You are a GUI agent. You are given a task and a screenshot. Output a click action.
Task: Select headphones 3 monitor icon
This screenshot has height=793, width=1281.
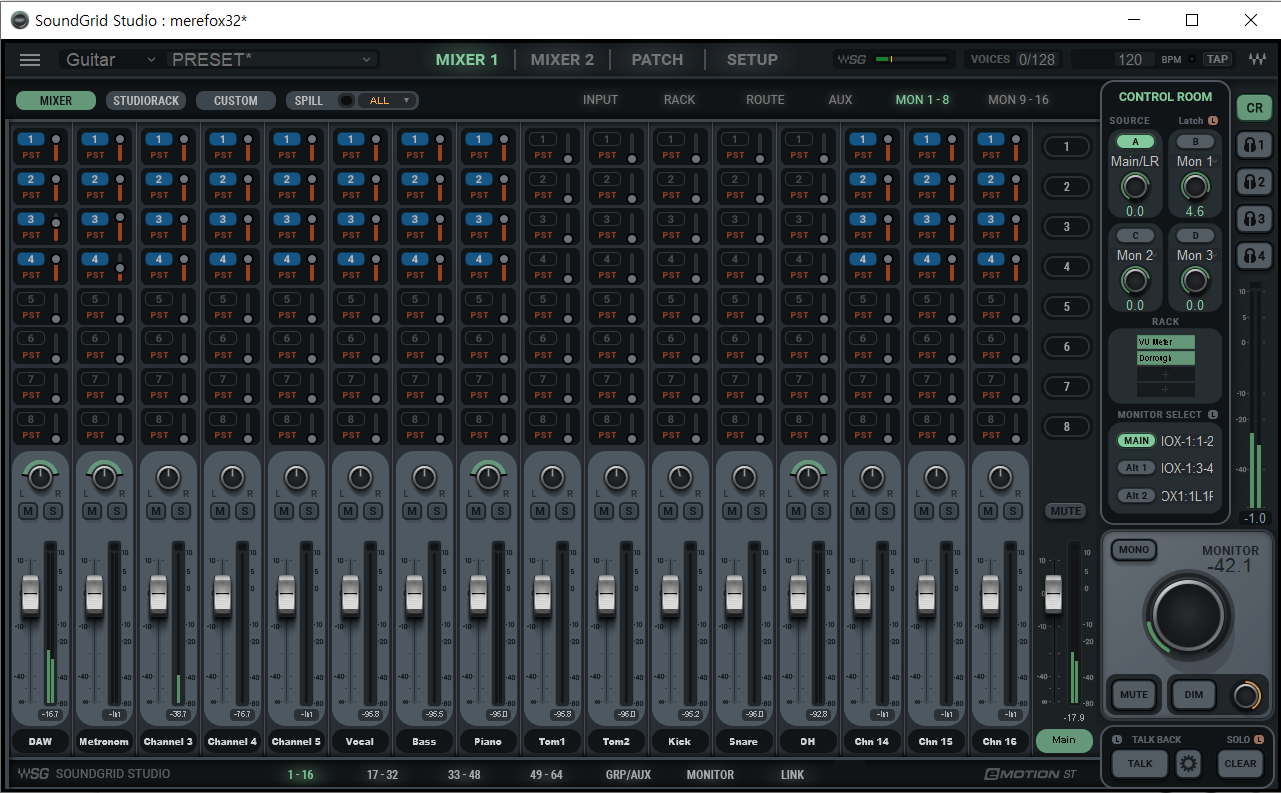tap(1254, 219)
